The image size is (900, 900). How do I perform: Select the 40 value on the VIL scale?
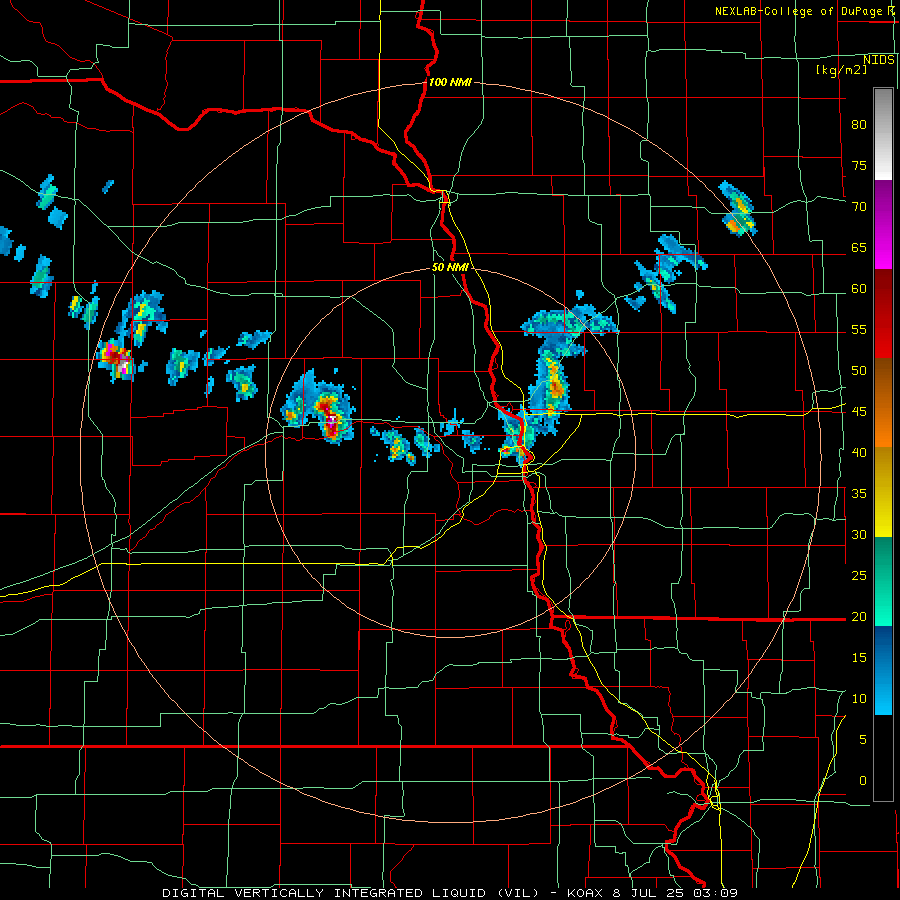(859, 453)
